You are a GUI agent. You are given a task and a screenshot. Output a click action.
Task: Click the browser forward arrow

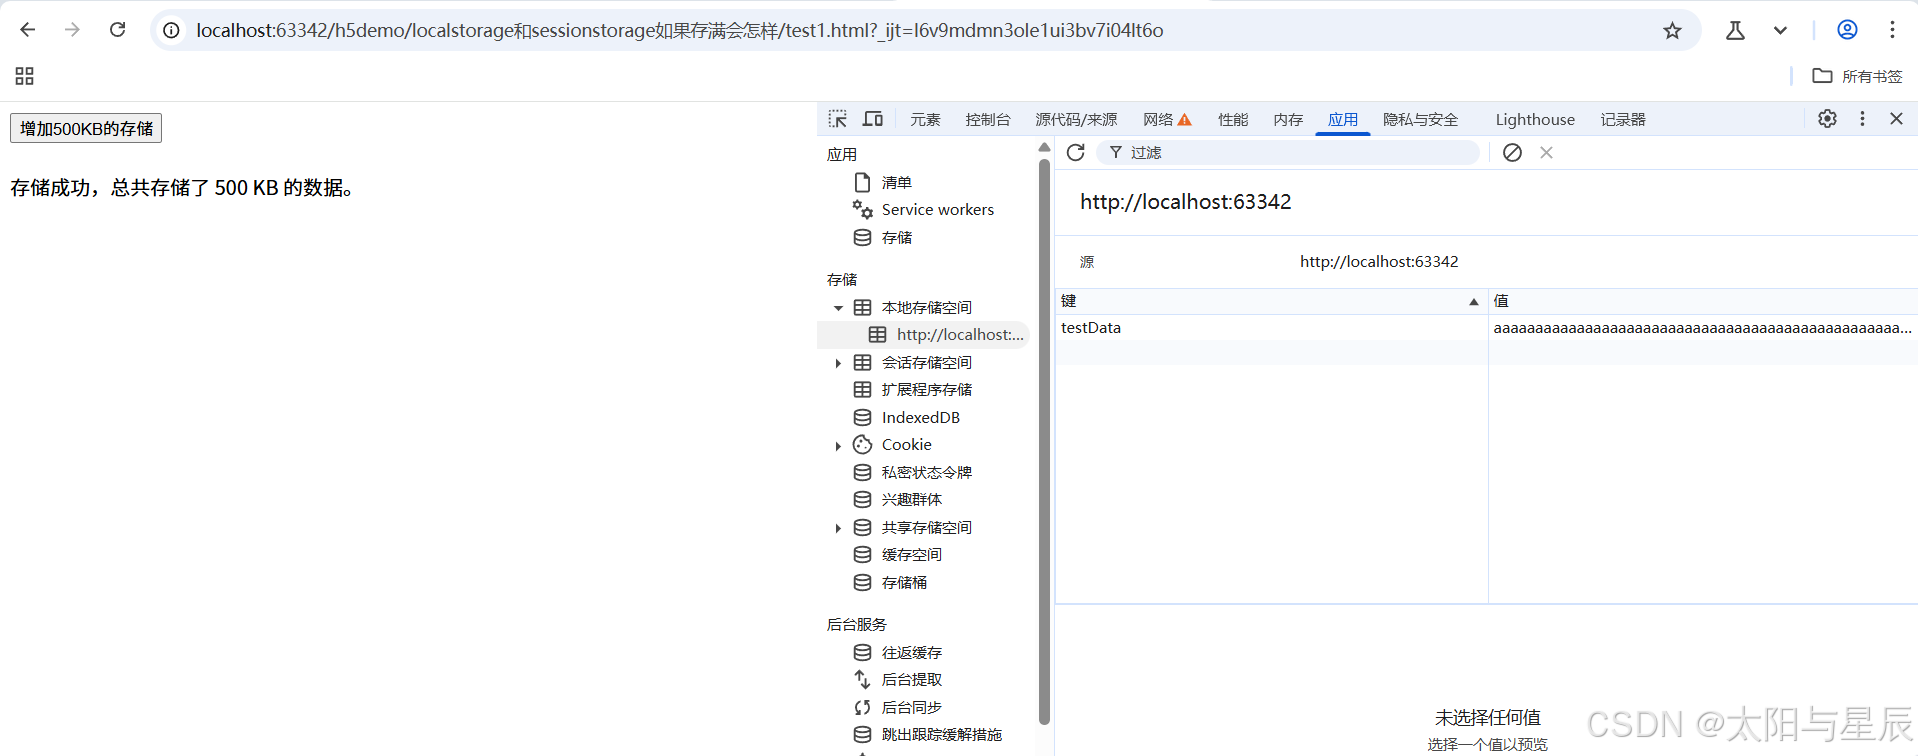tap(72, 30)
